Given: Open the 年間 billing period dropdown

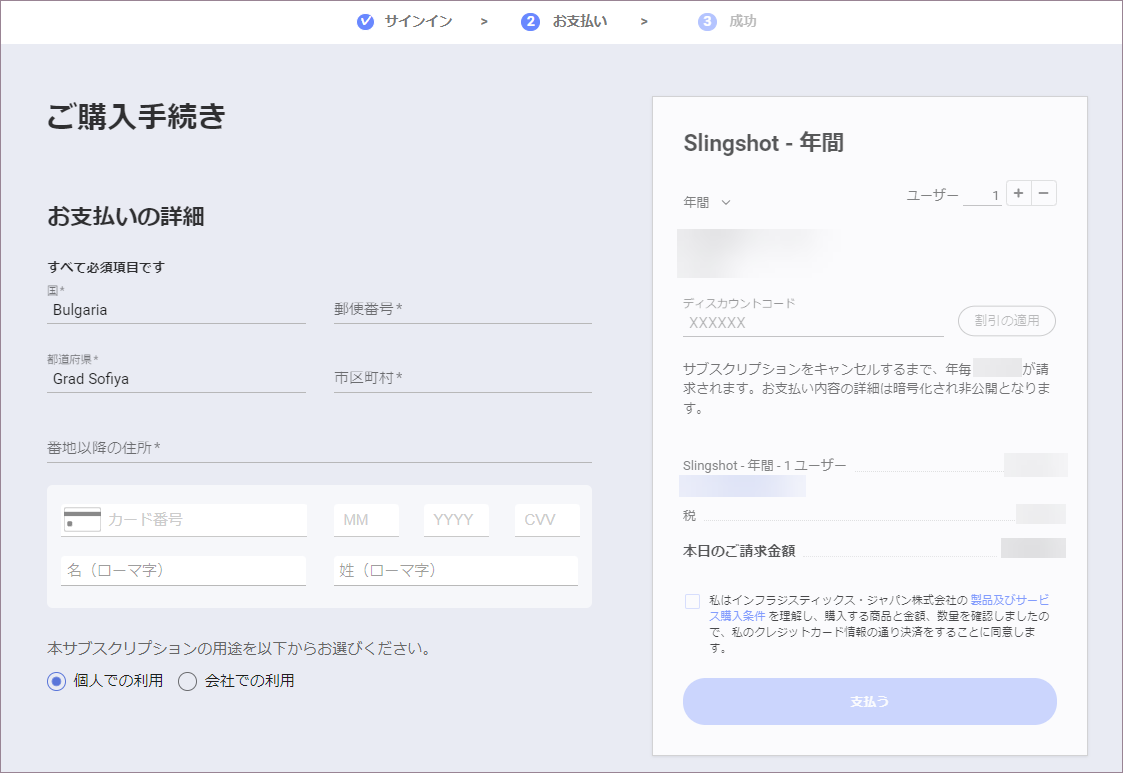Looking at the screenshot, I should (707, 203).
